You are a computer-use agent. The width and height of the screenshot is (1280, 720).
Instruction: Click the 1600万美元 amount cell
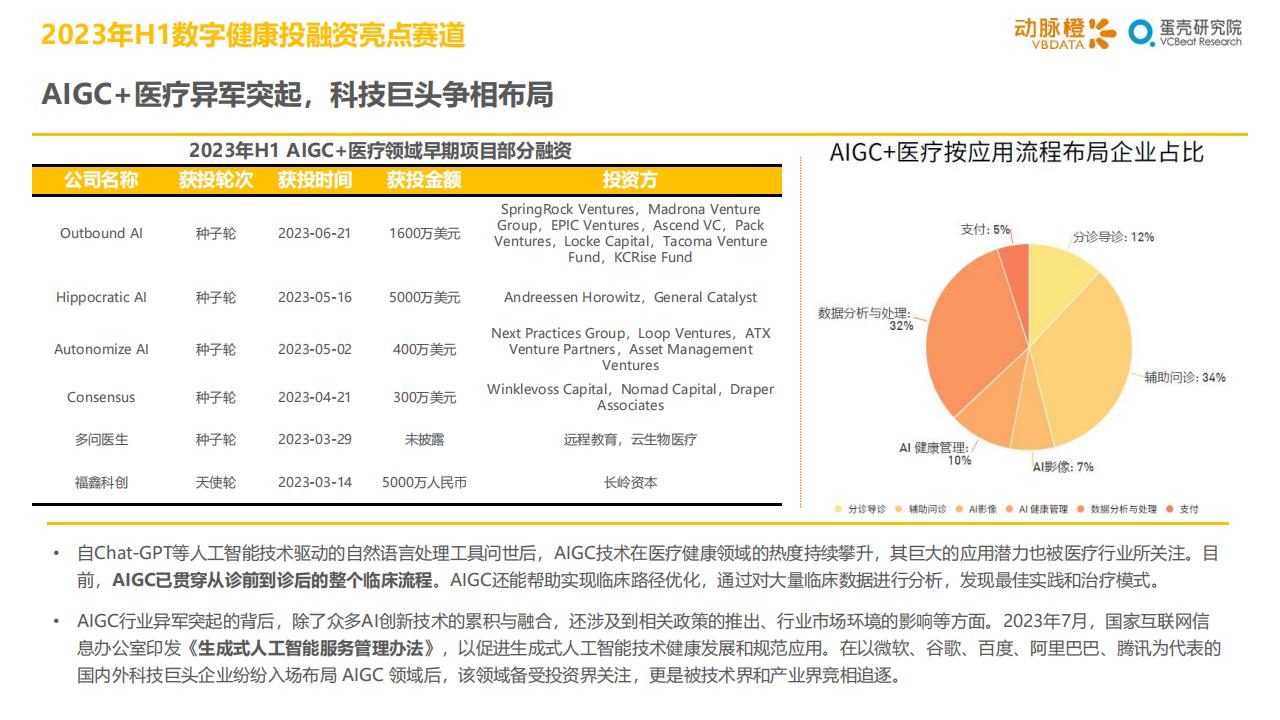424,233
